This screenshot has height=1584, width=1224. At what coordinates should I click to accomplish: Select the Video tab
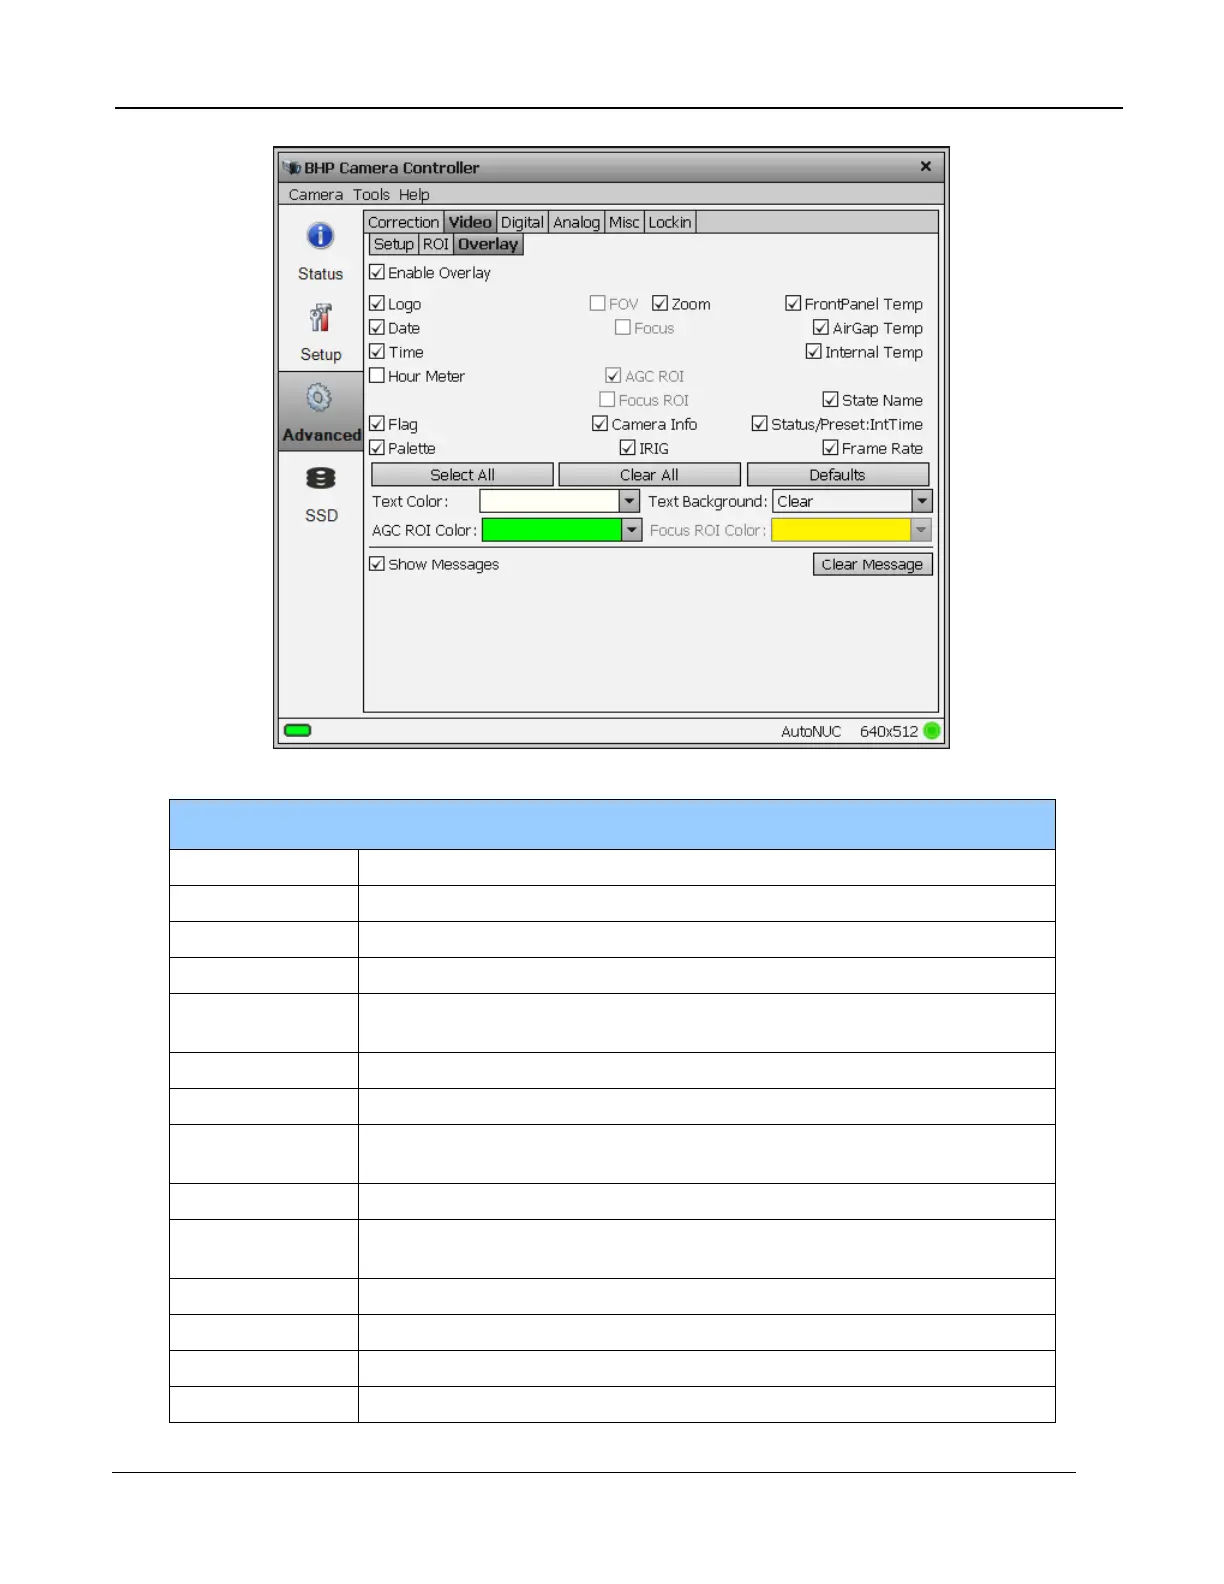click(x=470, y=222)
